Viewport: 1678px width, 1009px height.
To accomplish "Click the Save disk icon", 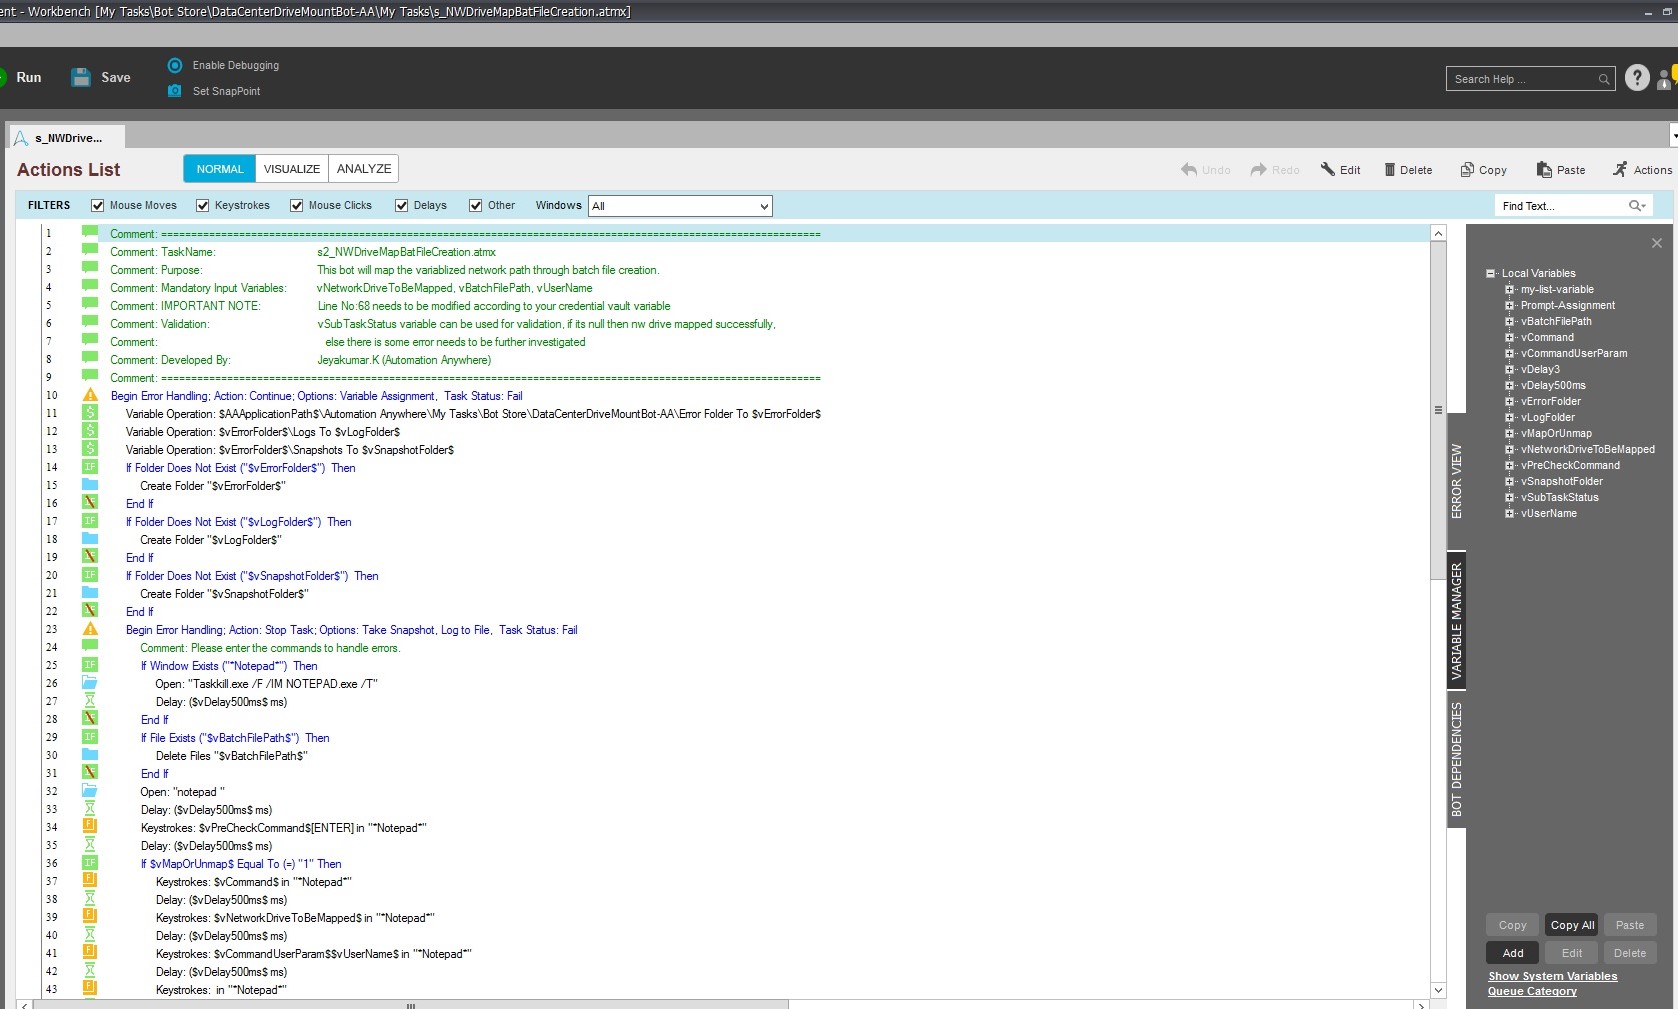I will click(81, 78).
